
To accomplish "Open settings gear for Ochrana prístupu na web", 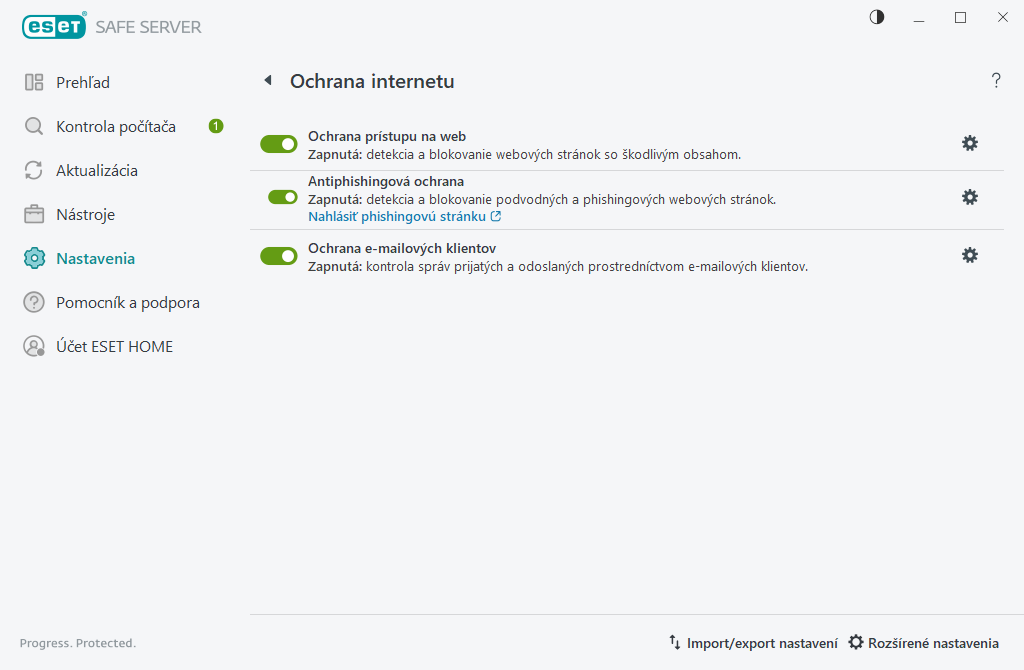I will (x=969, y=143).
